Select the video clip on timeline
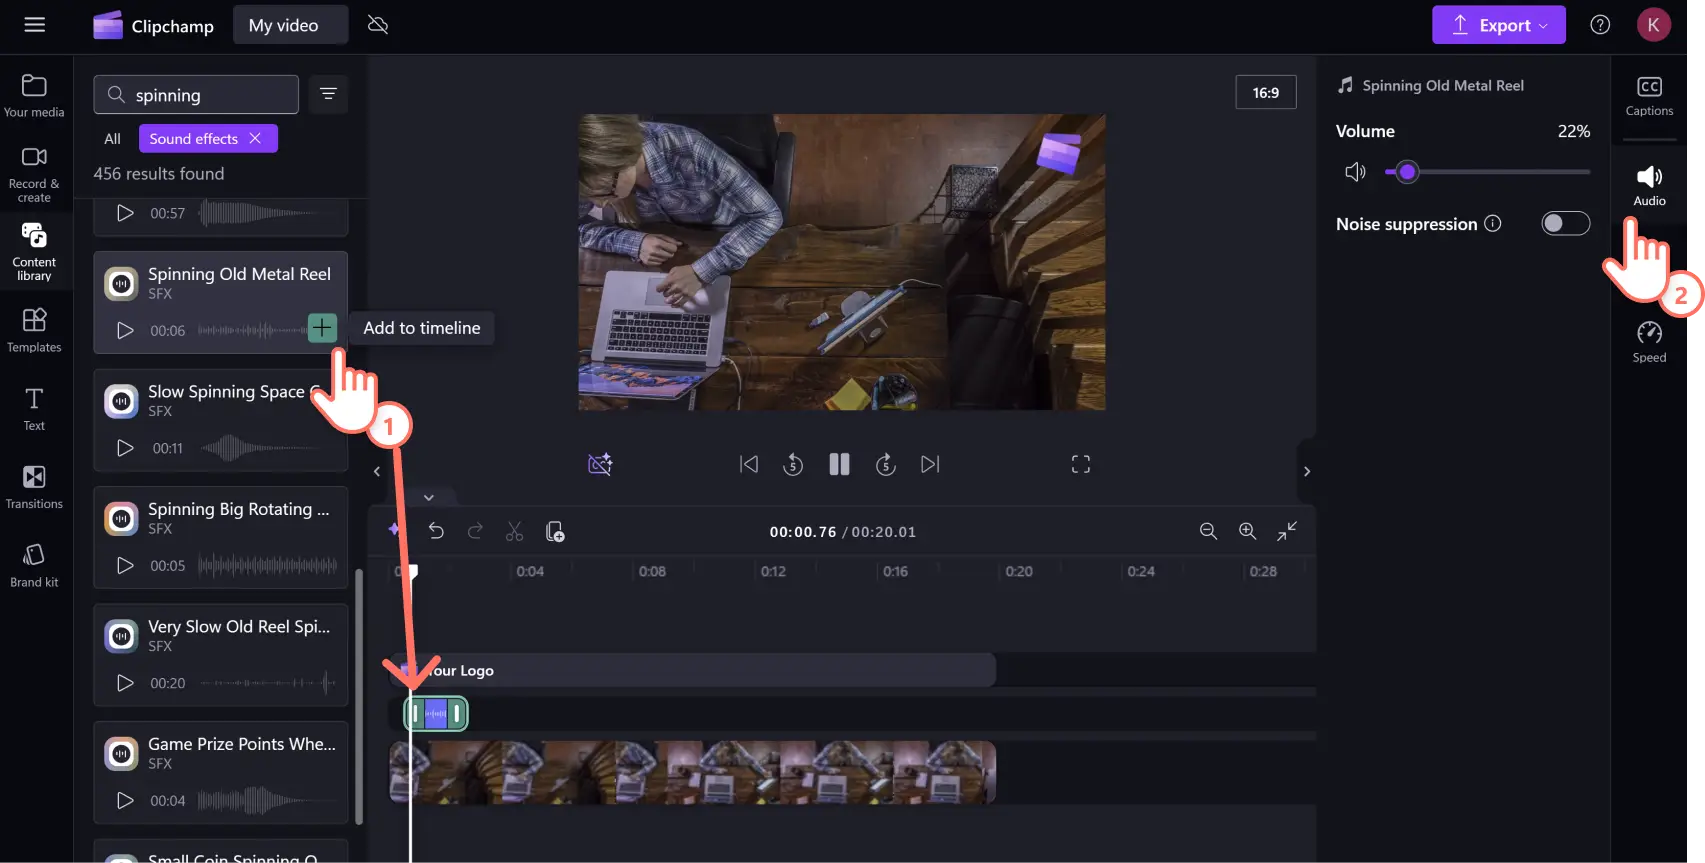1705x863 pixels. (x=692, y=772)
